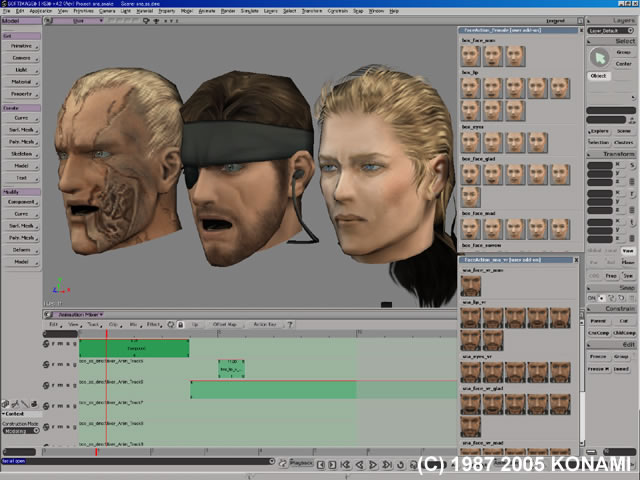Click first thumbnail under sna_lip_vr group
Screen dimensions: 640x480
[471, 318]
